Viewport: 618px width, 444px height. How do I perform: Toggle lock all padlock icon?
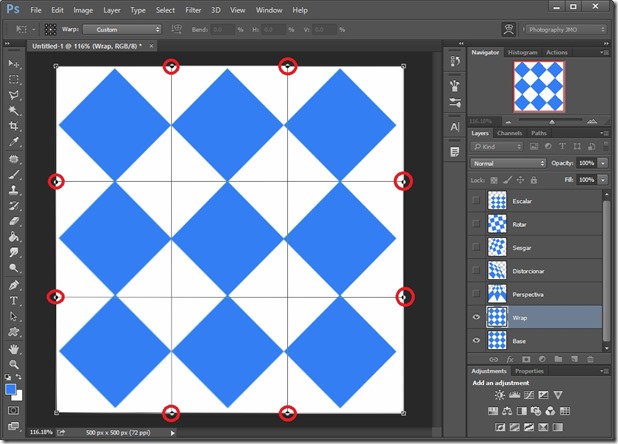(x=534, y=180)
